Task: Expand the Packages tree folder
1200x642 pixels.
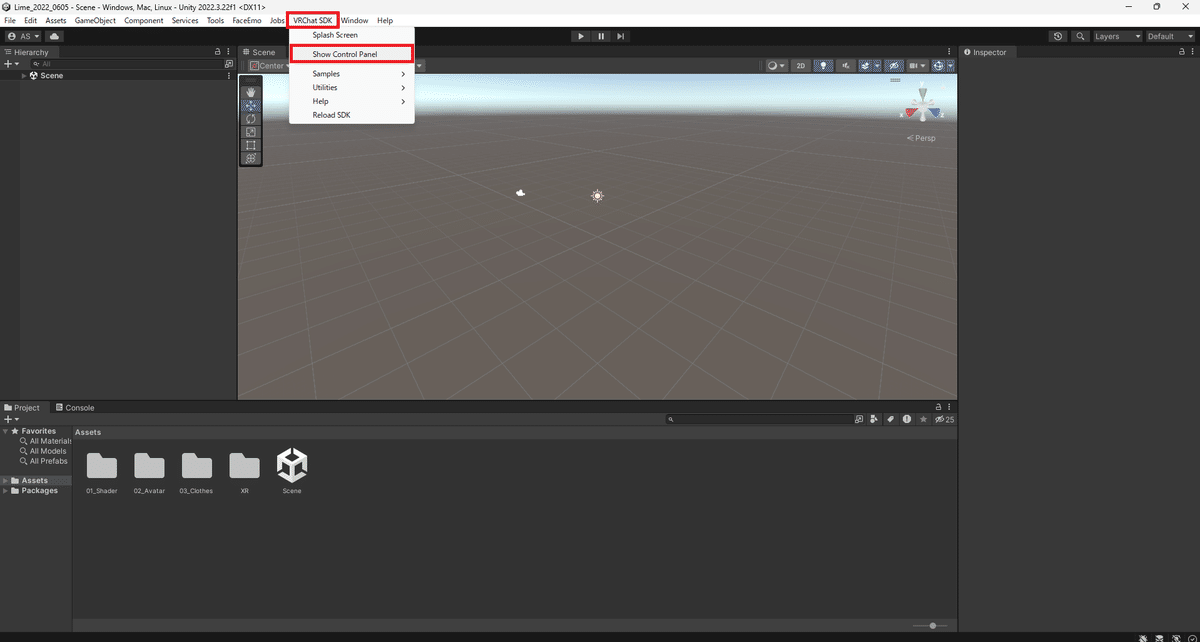Action: [6, 491]
